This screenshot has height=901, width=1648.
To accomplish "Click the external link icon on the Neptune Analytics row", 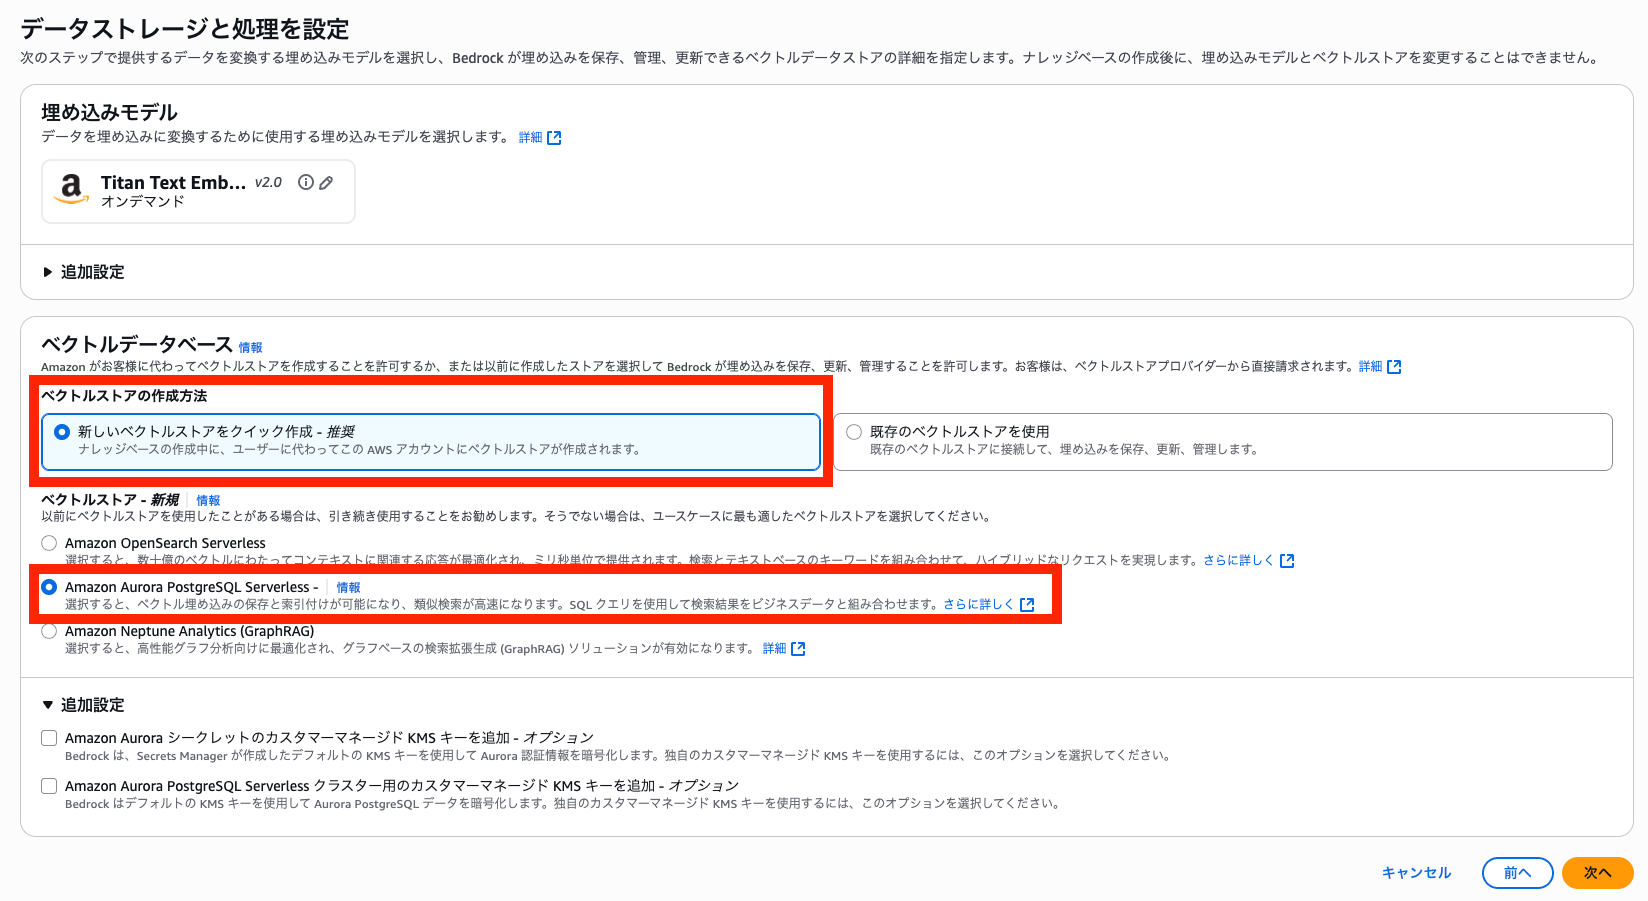I will 798,649.
